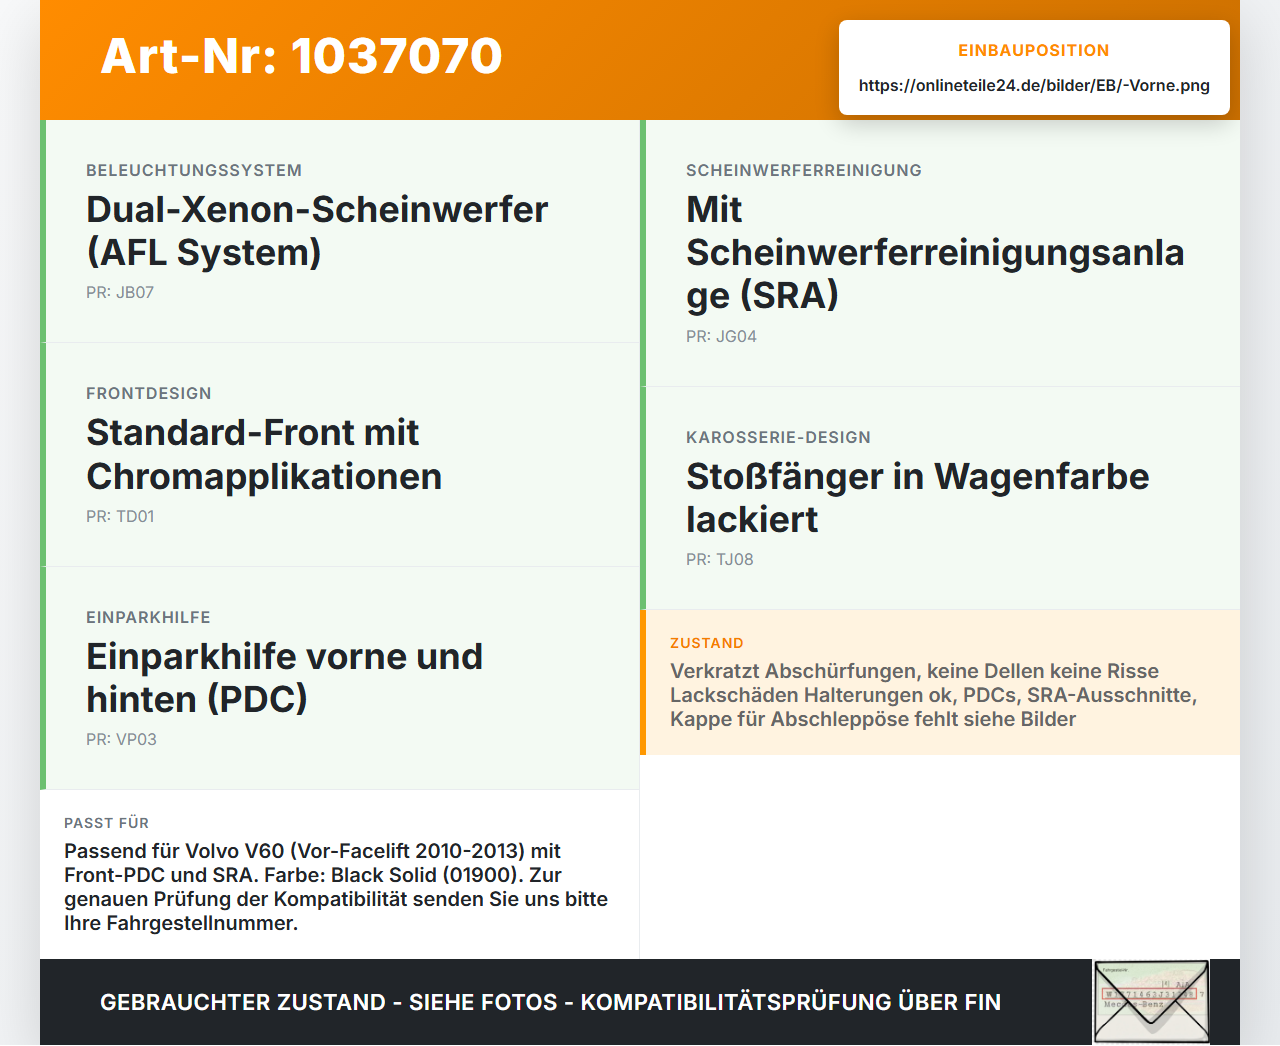
Task: Select the PASST FÜR label
Action: pyautogui.click(x=106, y=823)
